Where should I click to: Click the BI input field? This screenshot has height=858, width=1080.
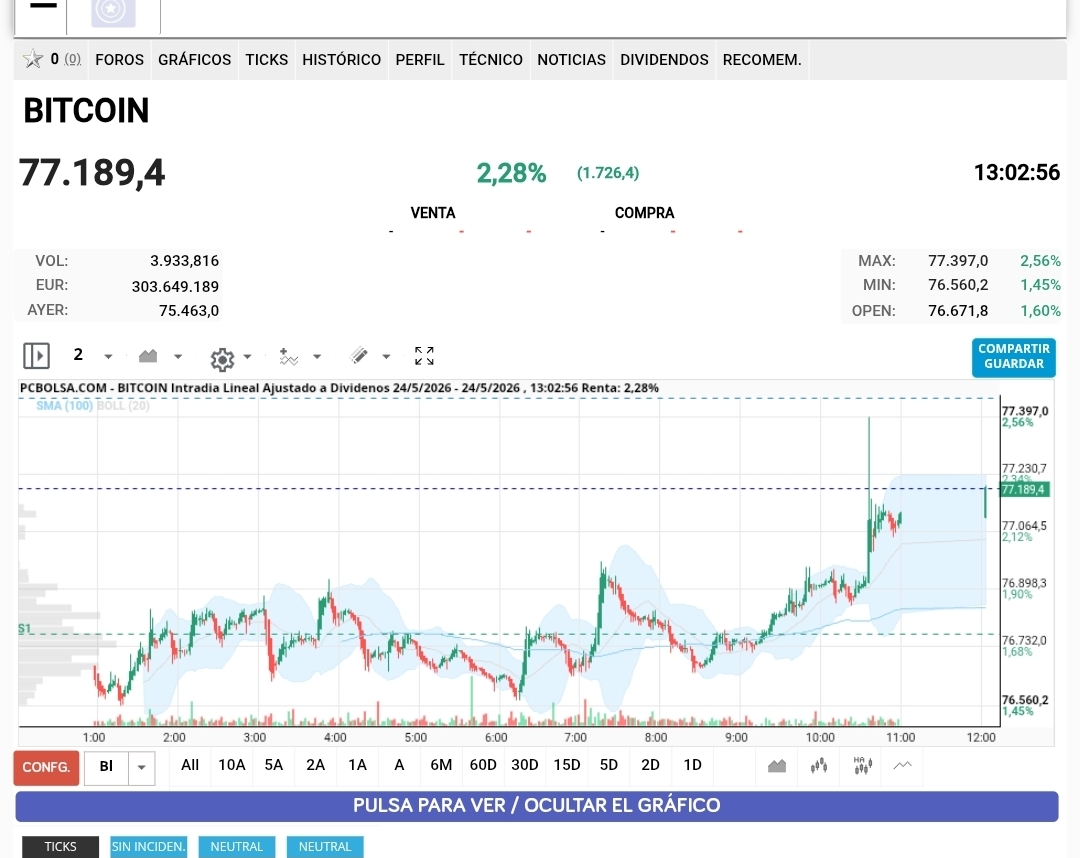[106, 767]
